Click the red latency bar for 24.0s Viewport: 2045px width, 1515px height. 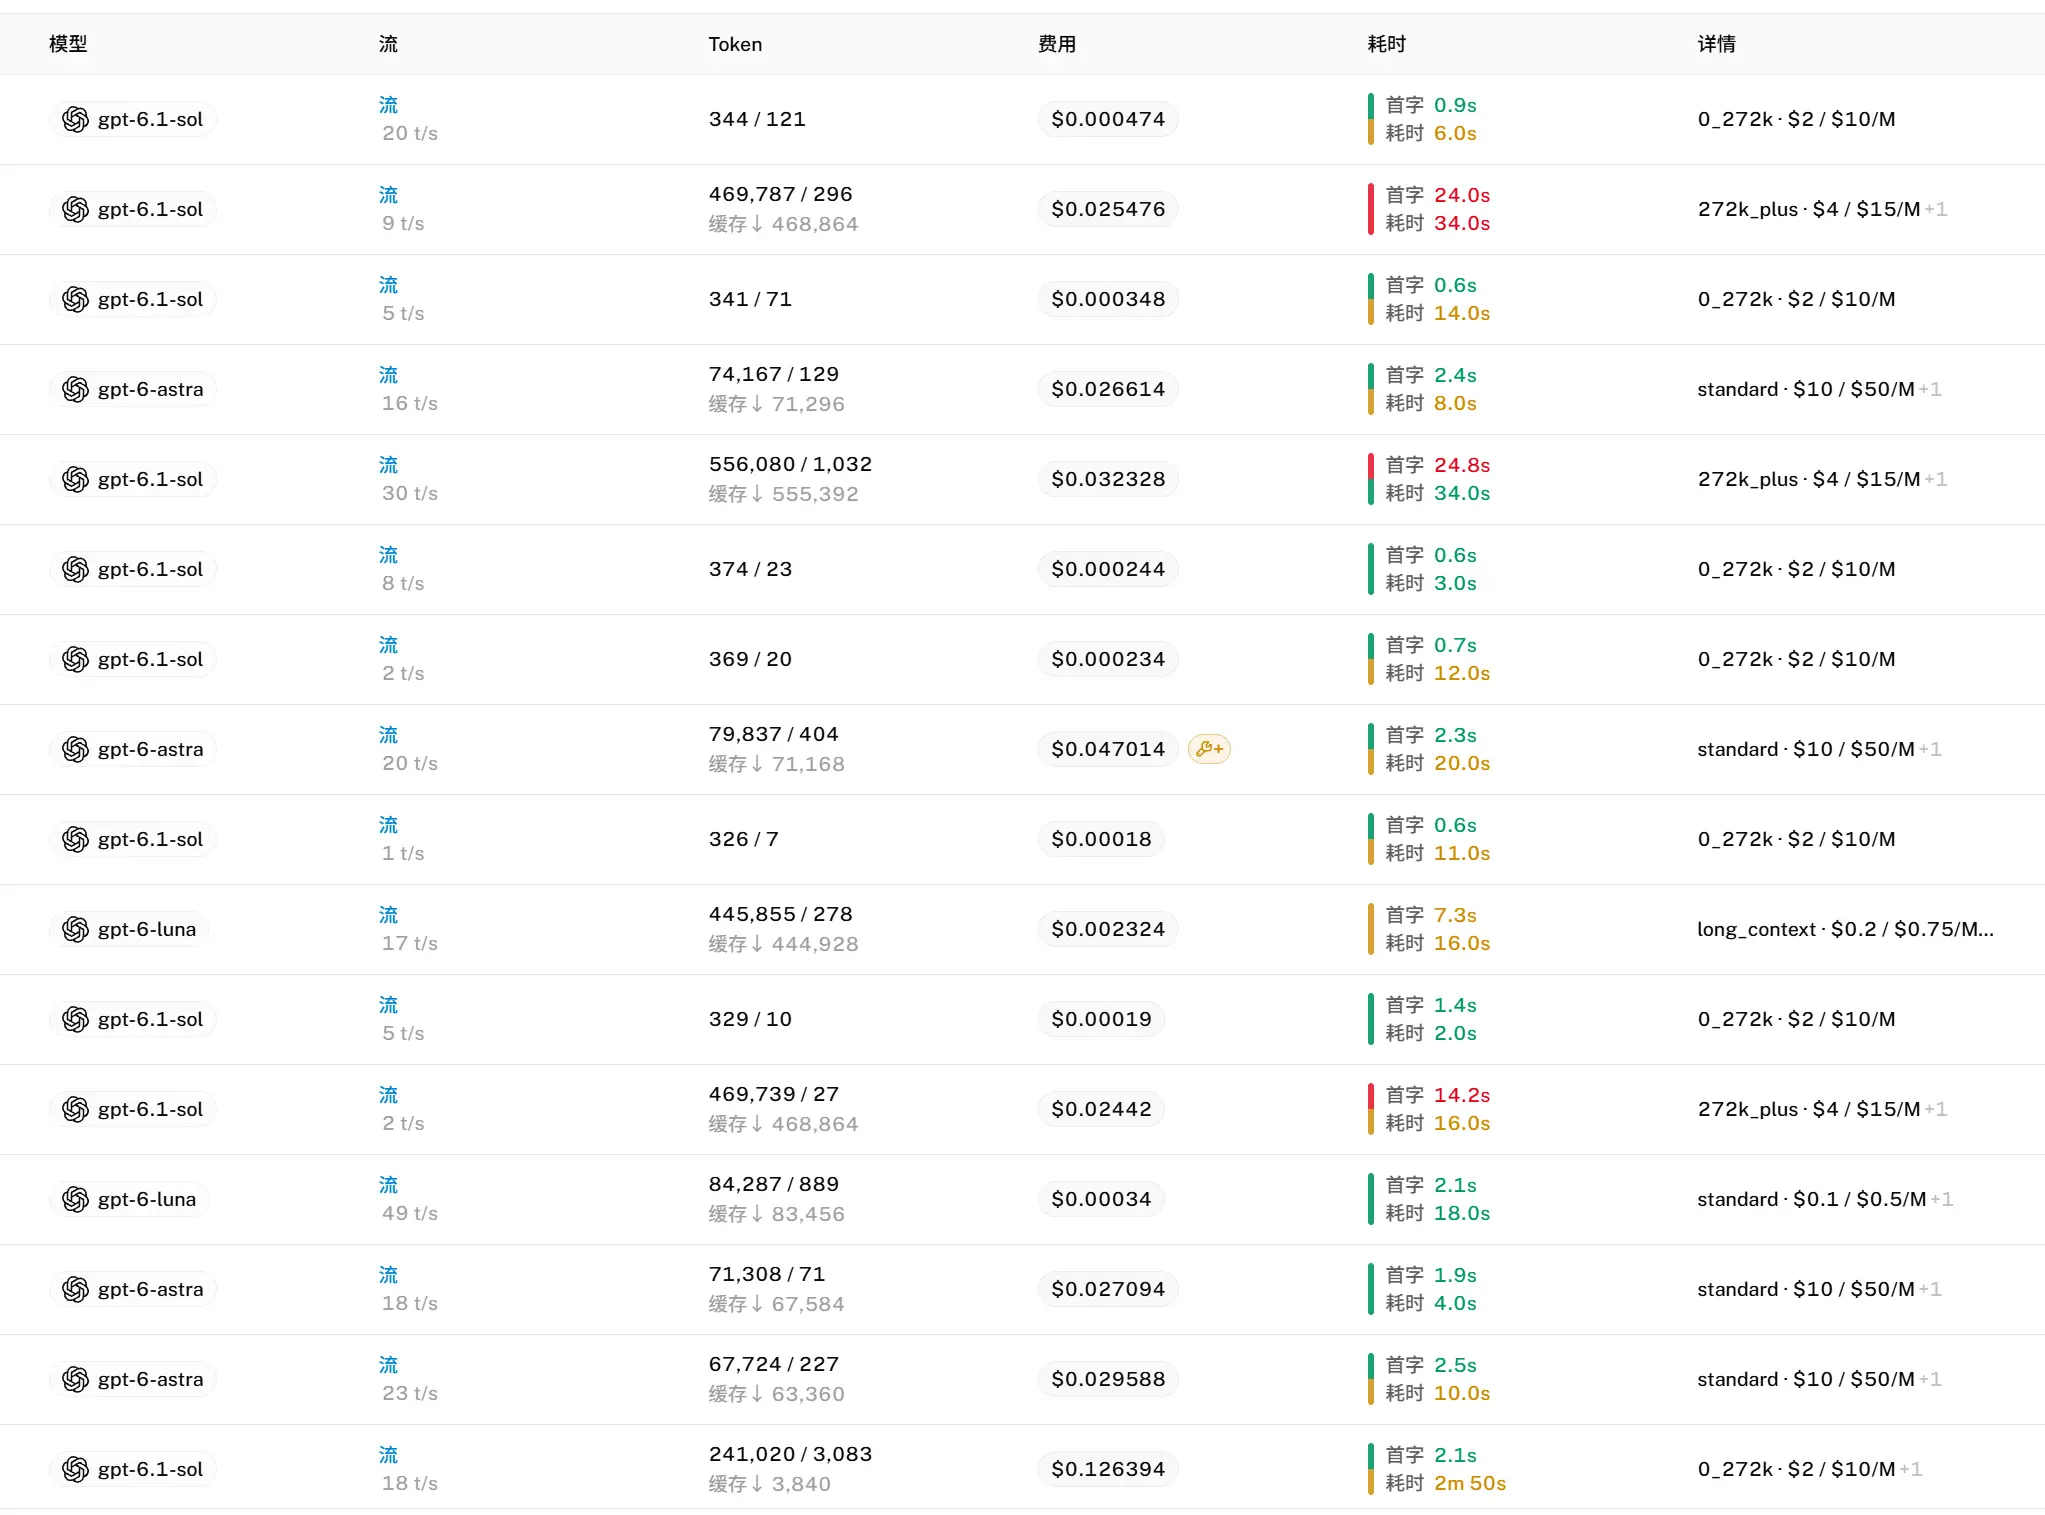point(1371,209)
